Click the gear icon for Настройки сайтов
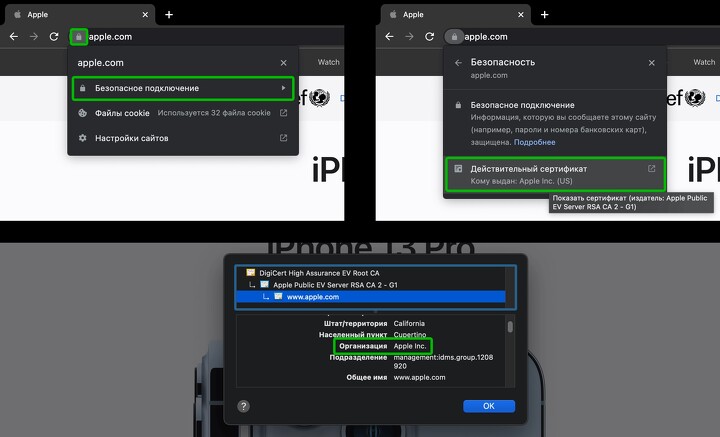Screen dimensions: 720x437 pyautogui.click(x=83, y=138)
